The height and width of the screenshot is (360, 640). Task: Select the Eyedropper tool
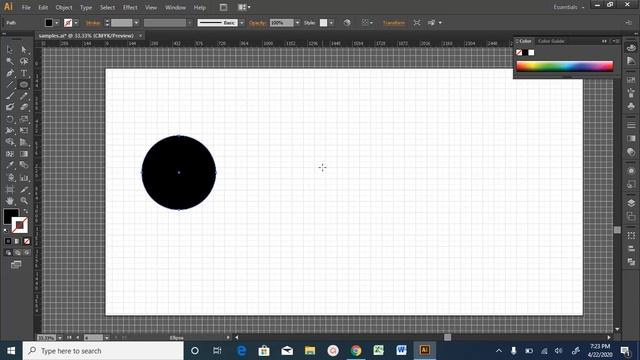point(10,165)
